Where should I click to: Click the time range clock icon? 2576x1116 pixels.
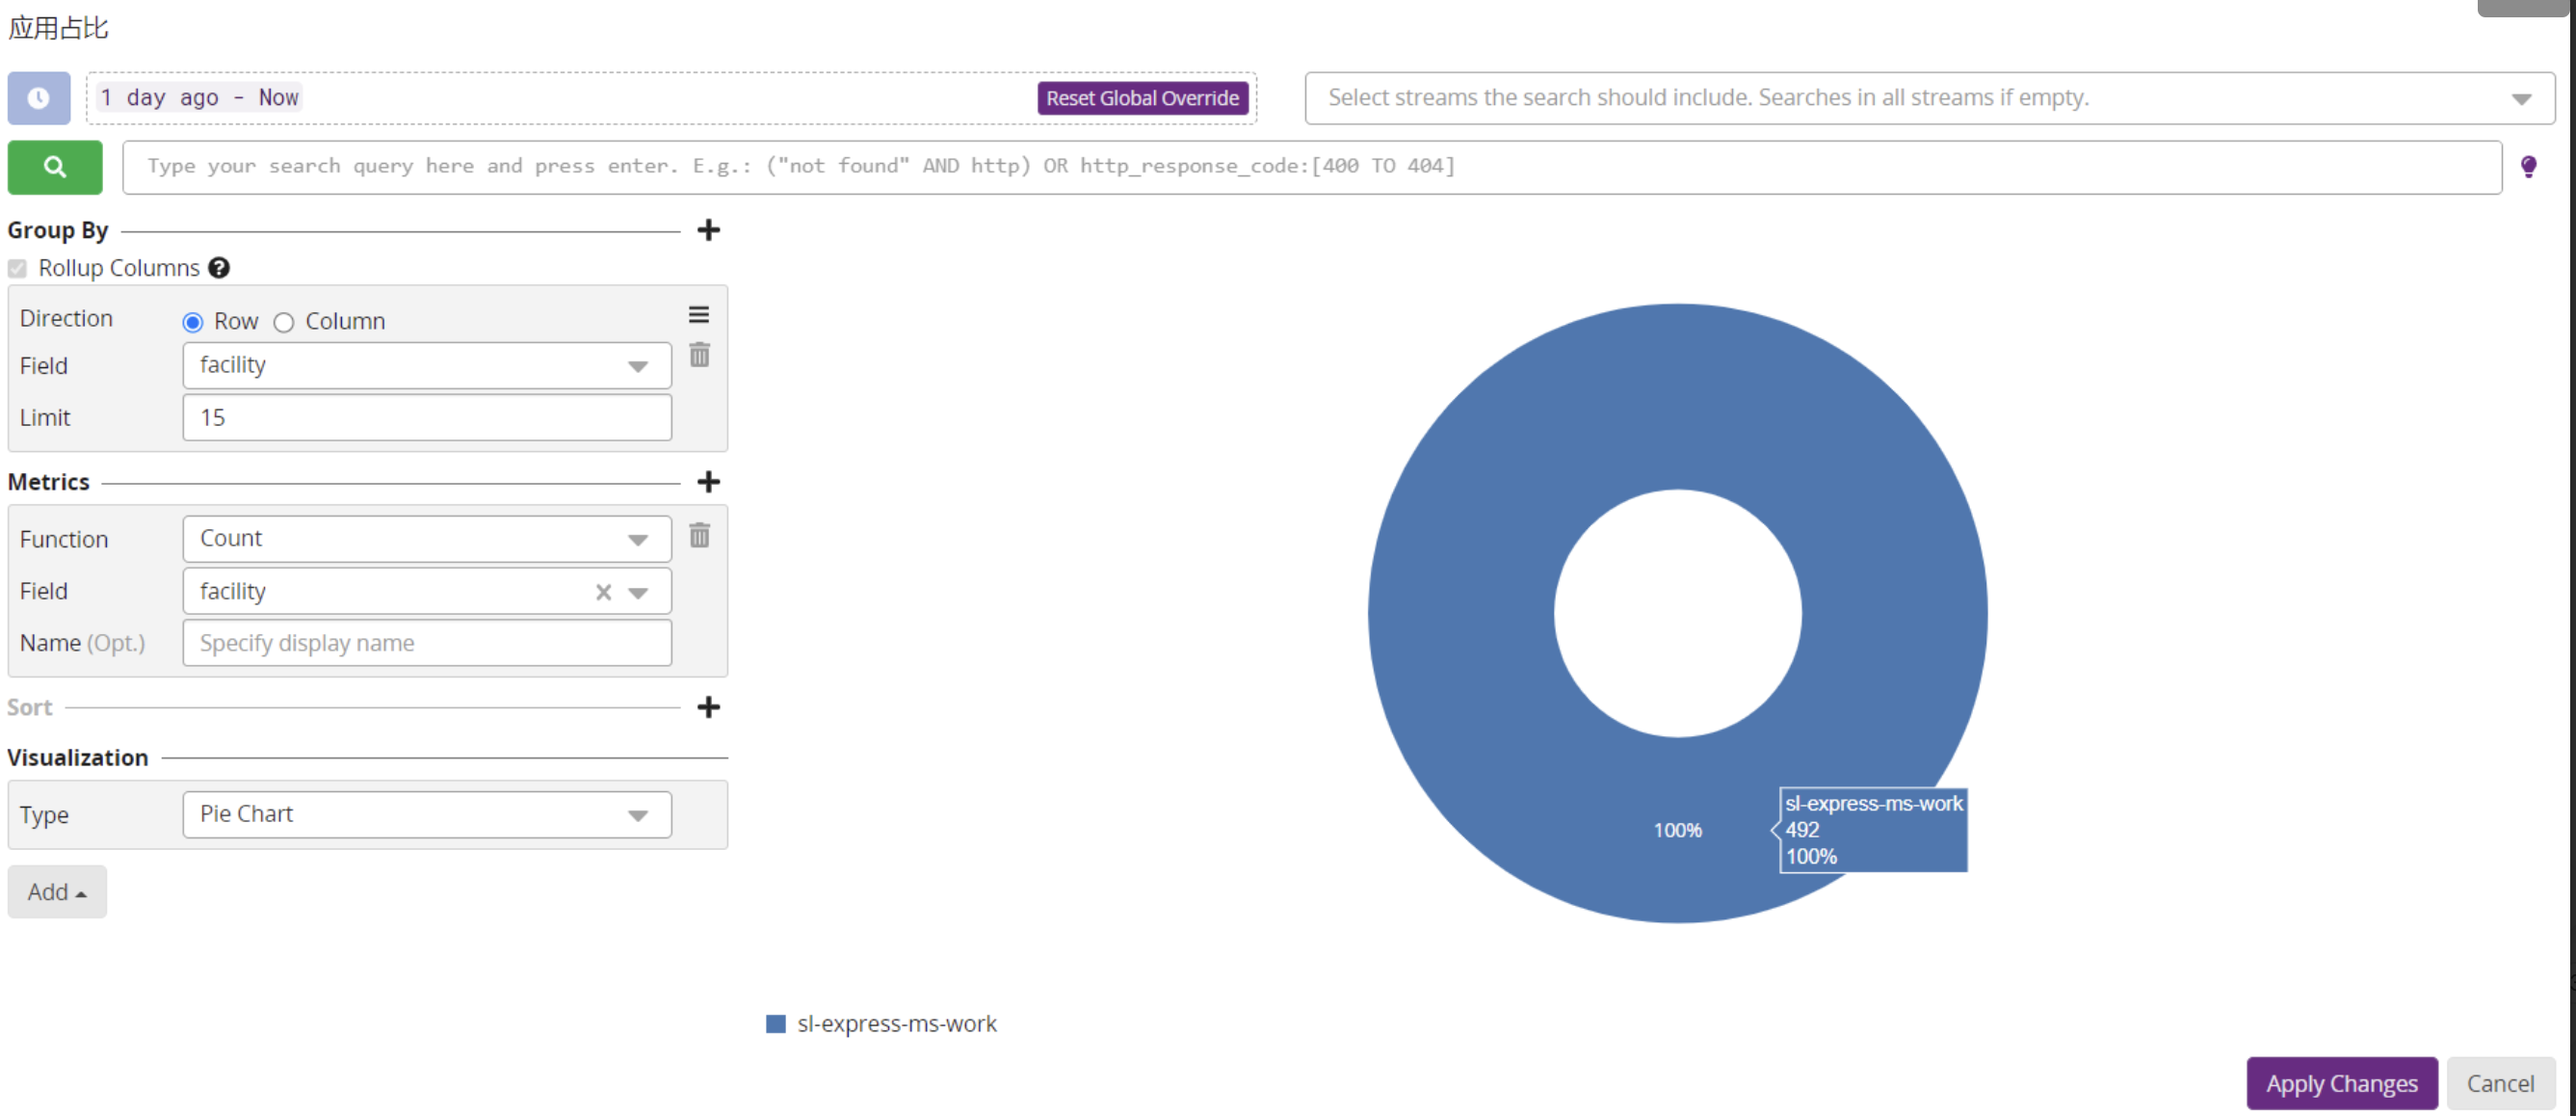[x=39, y=98]
